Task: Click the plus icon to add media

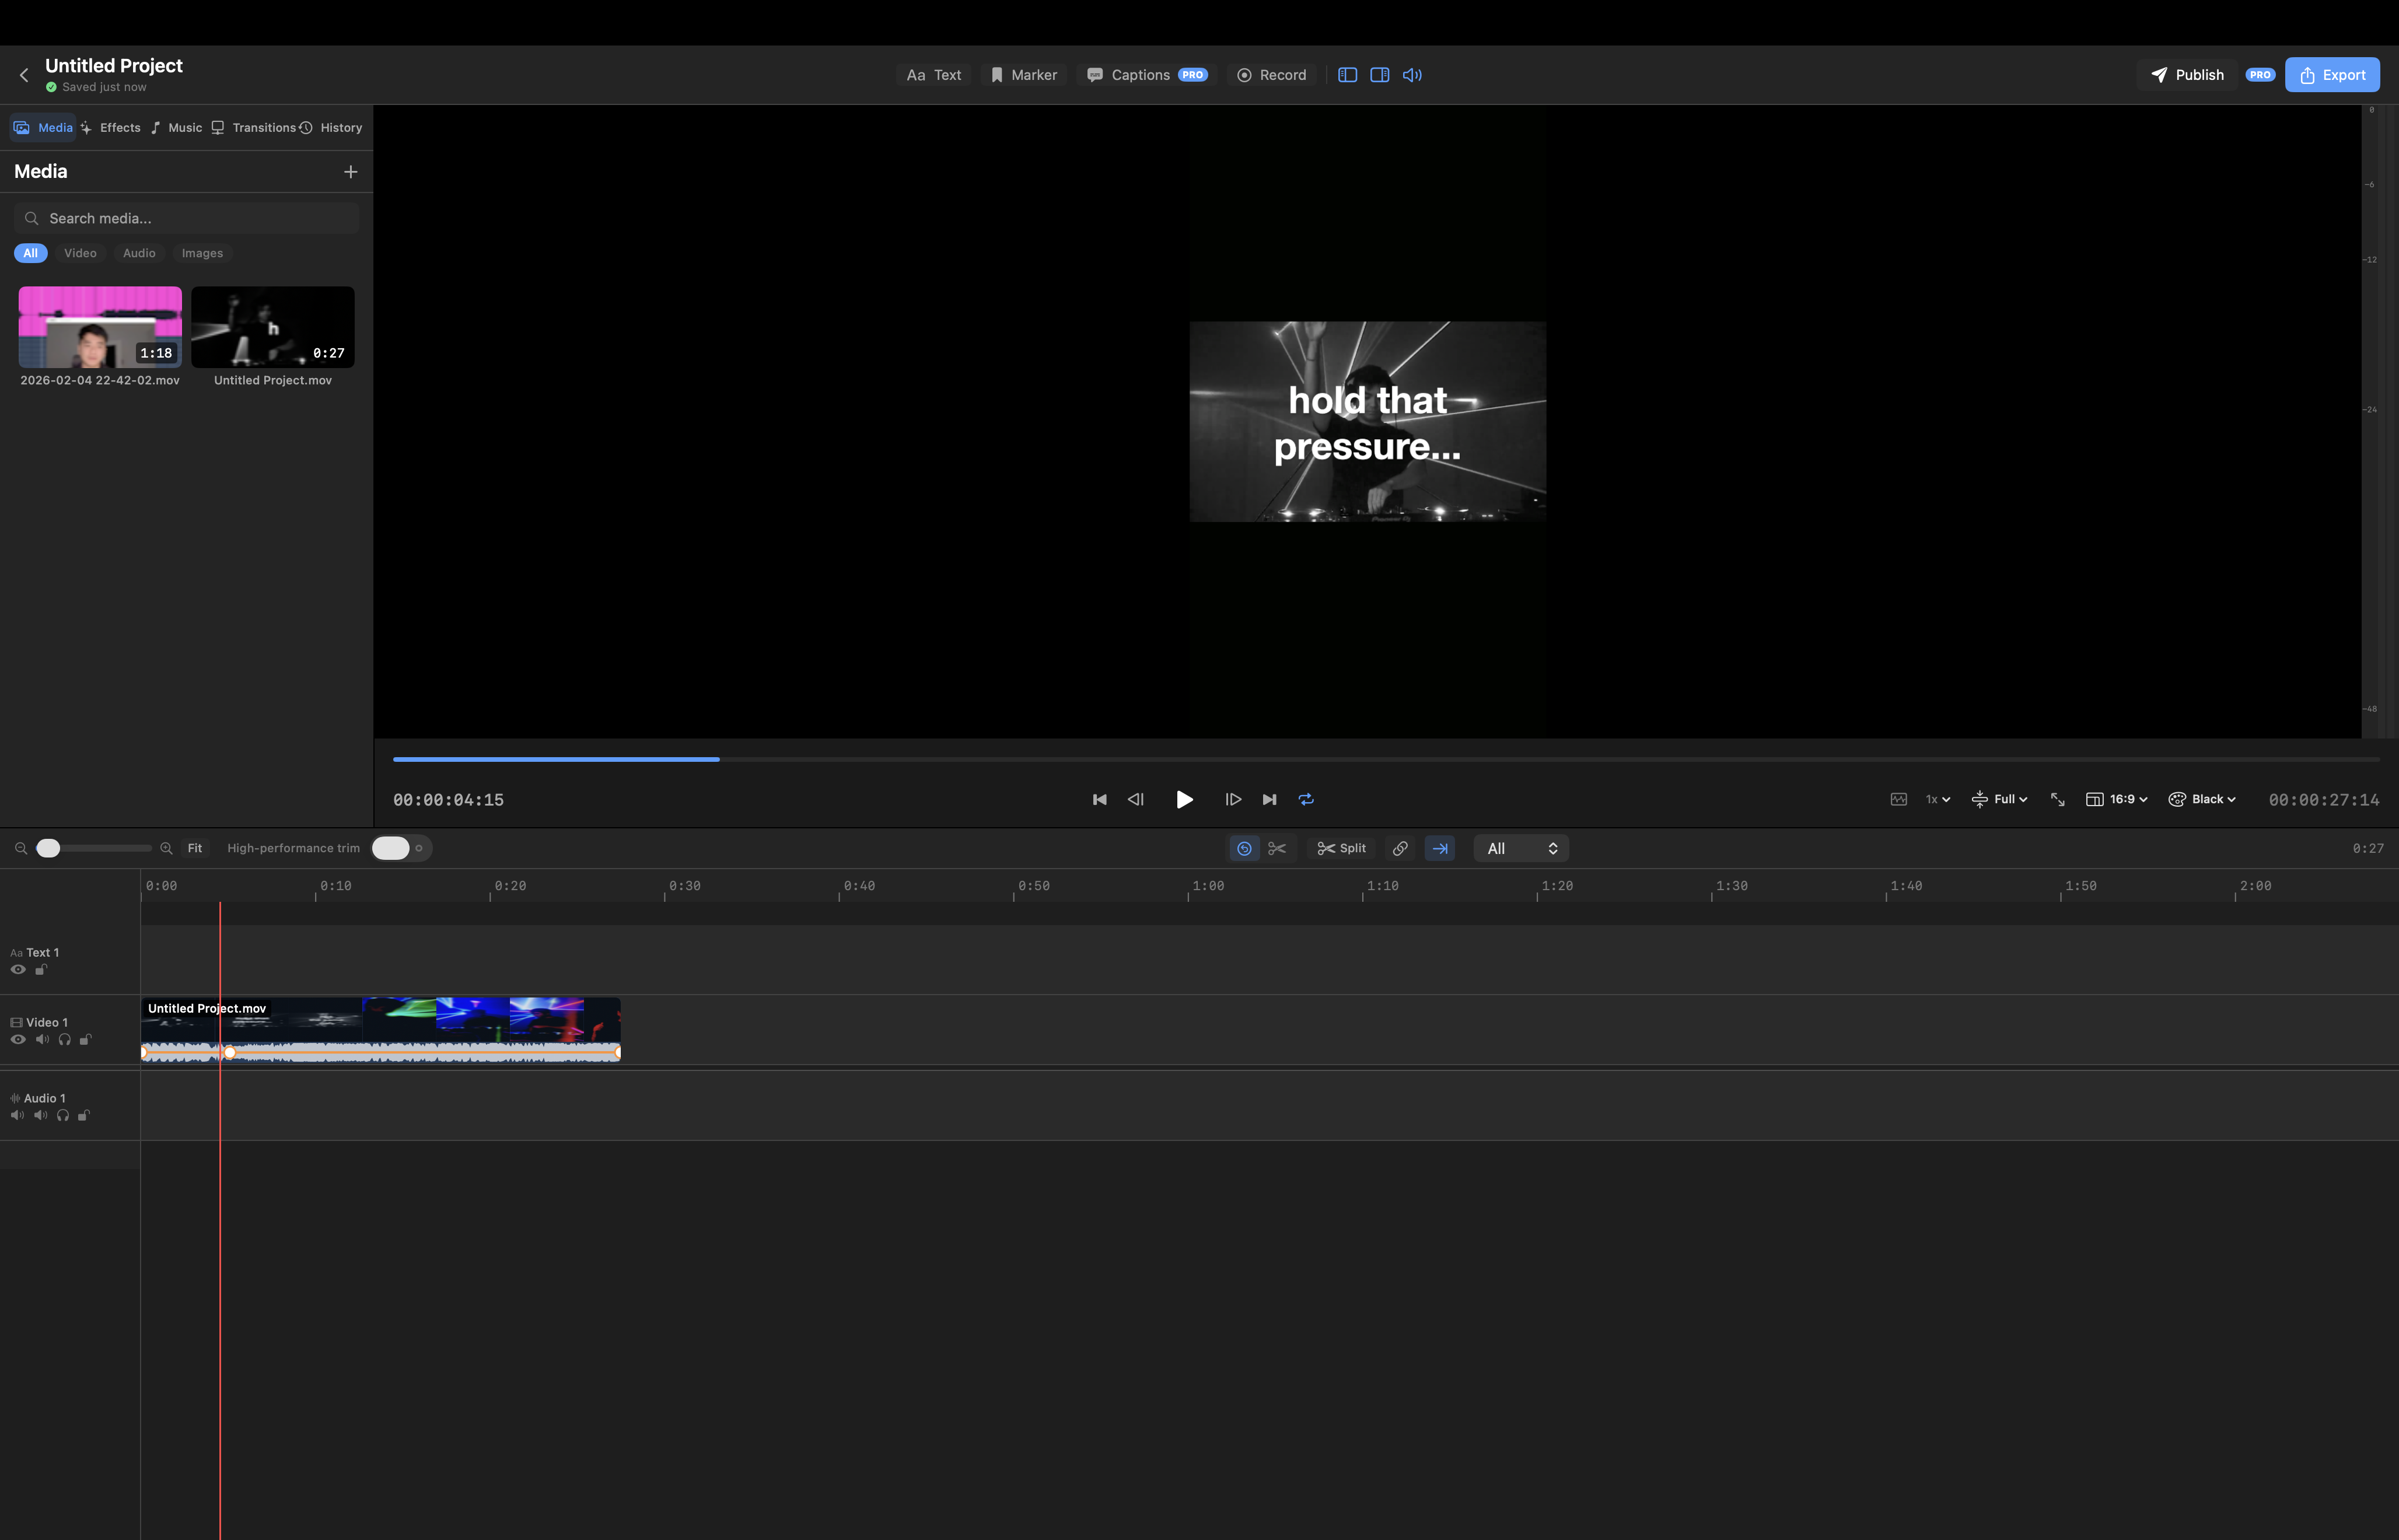Action: pyautogui.click(x=350, y=172)
